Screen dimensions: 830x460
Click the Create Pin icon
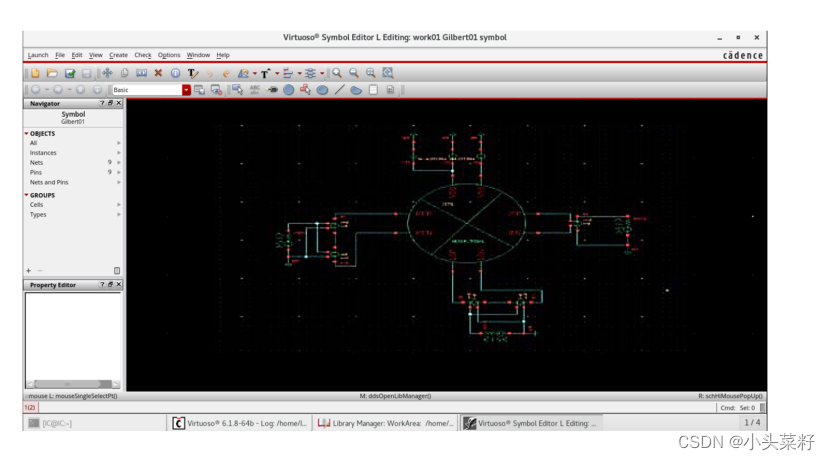[x=272, y=90]
